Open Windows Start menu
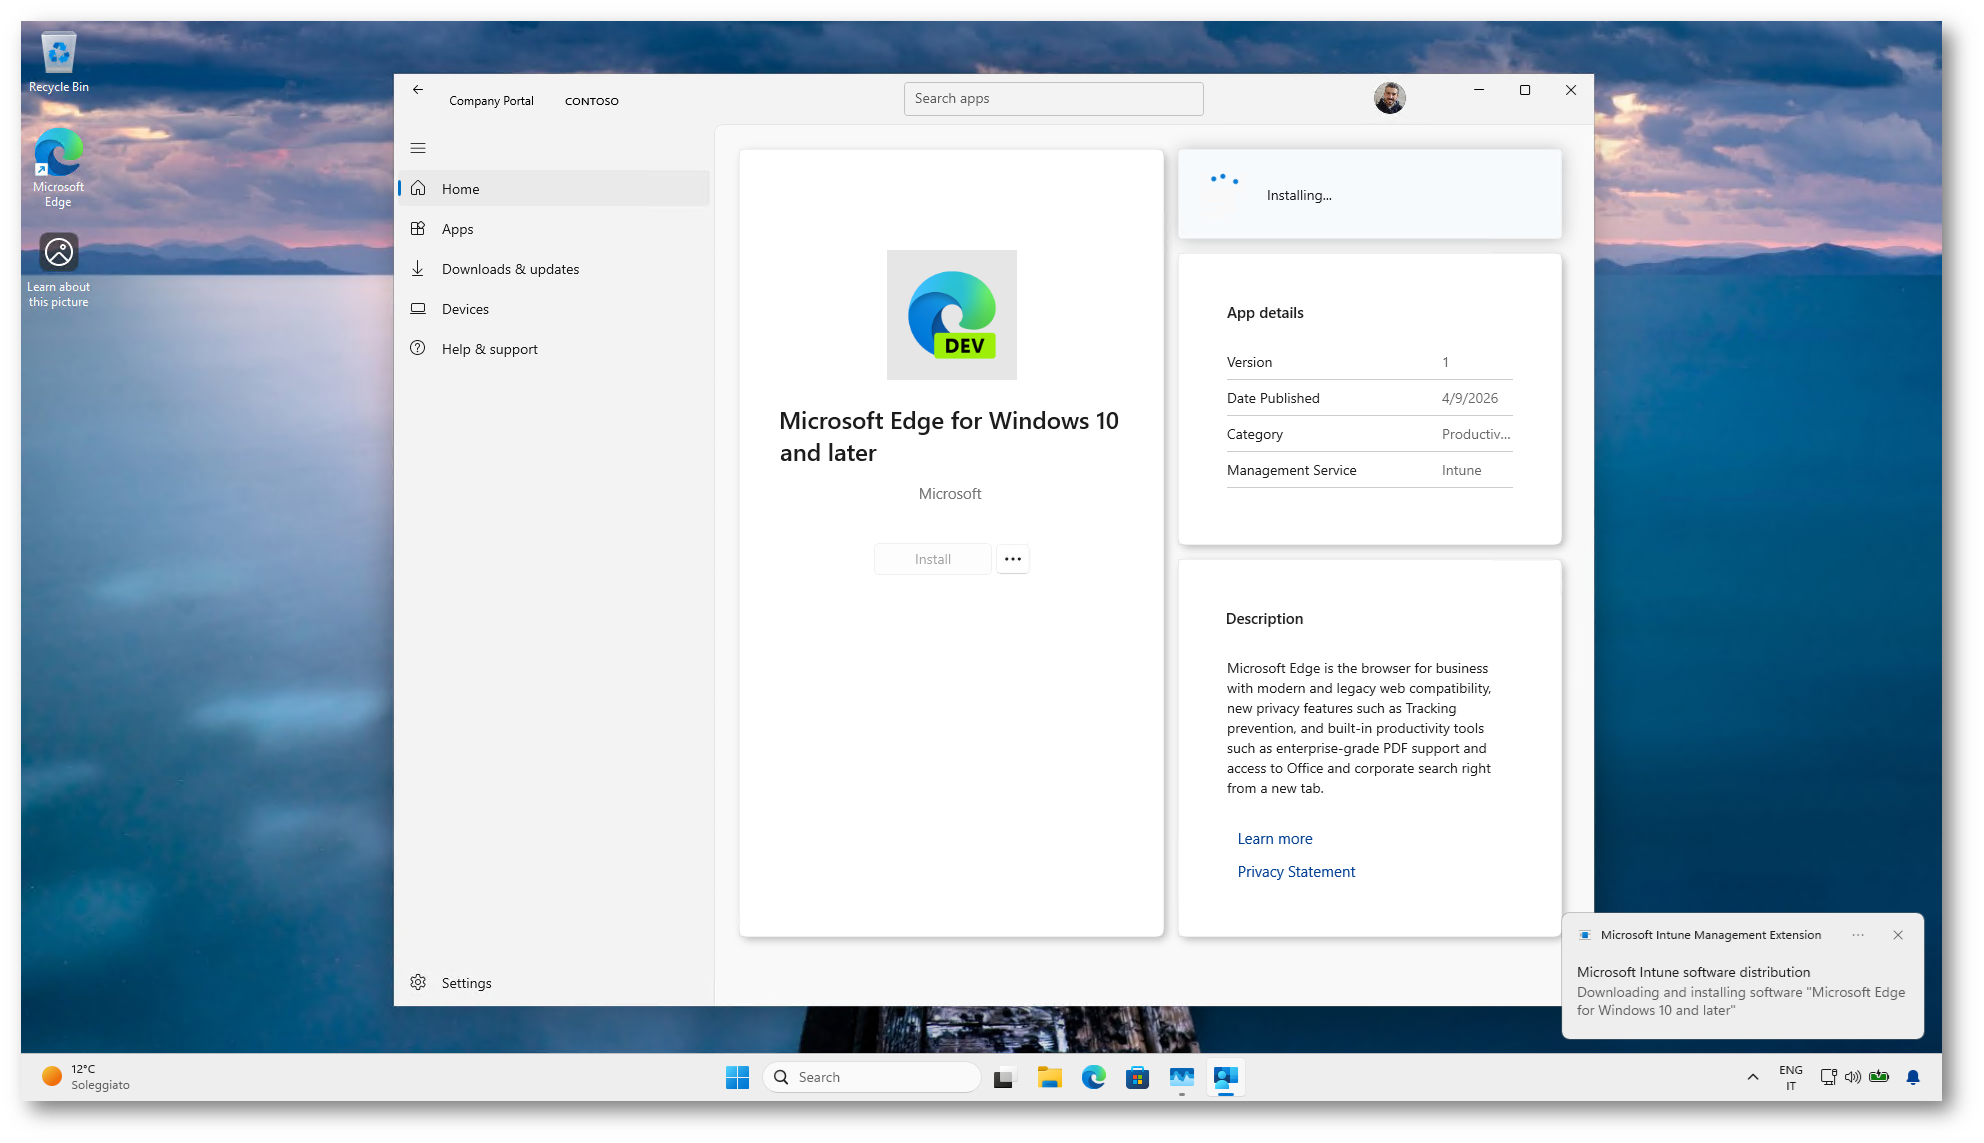Viewport: 1984px width, 1143px height. coord(737,1077)
